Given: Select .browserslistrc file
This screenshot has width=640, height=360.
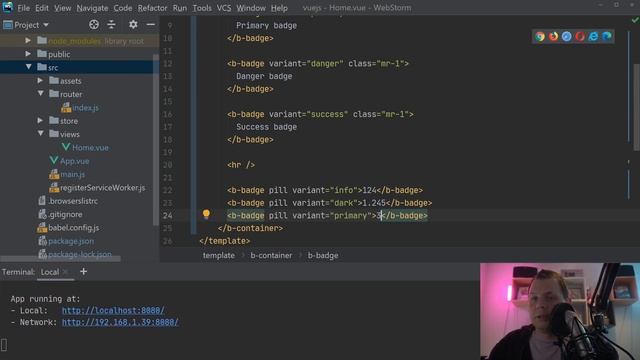Looking at the screenshot, I should pos(73,201).
